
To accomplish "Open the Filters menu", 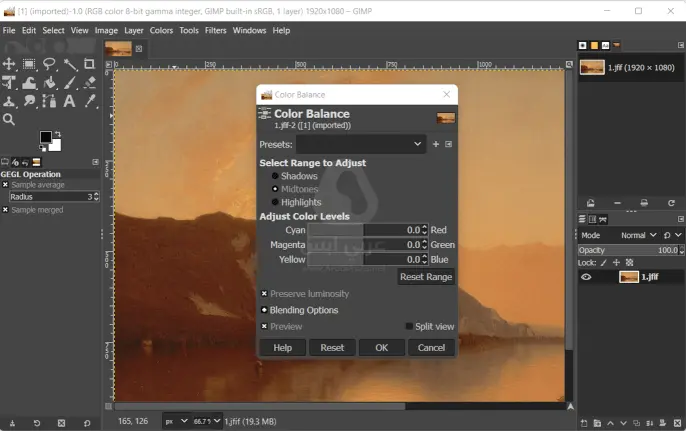I will pyautogui.click(x=215, y=30).
